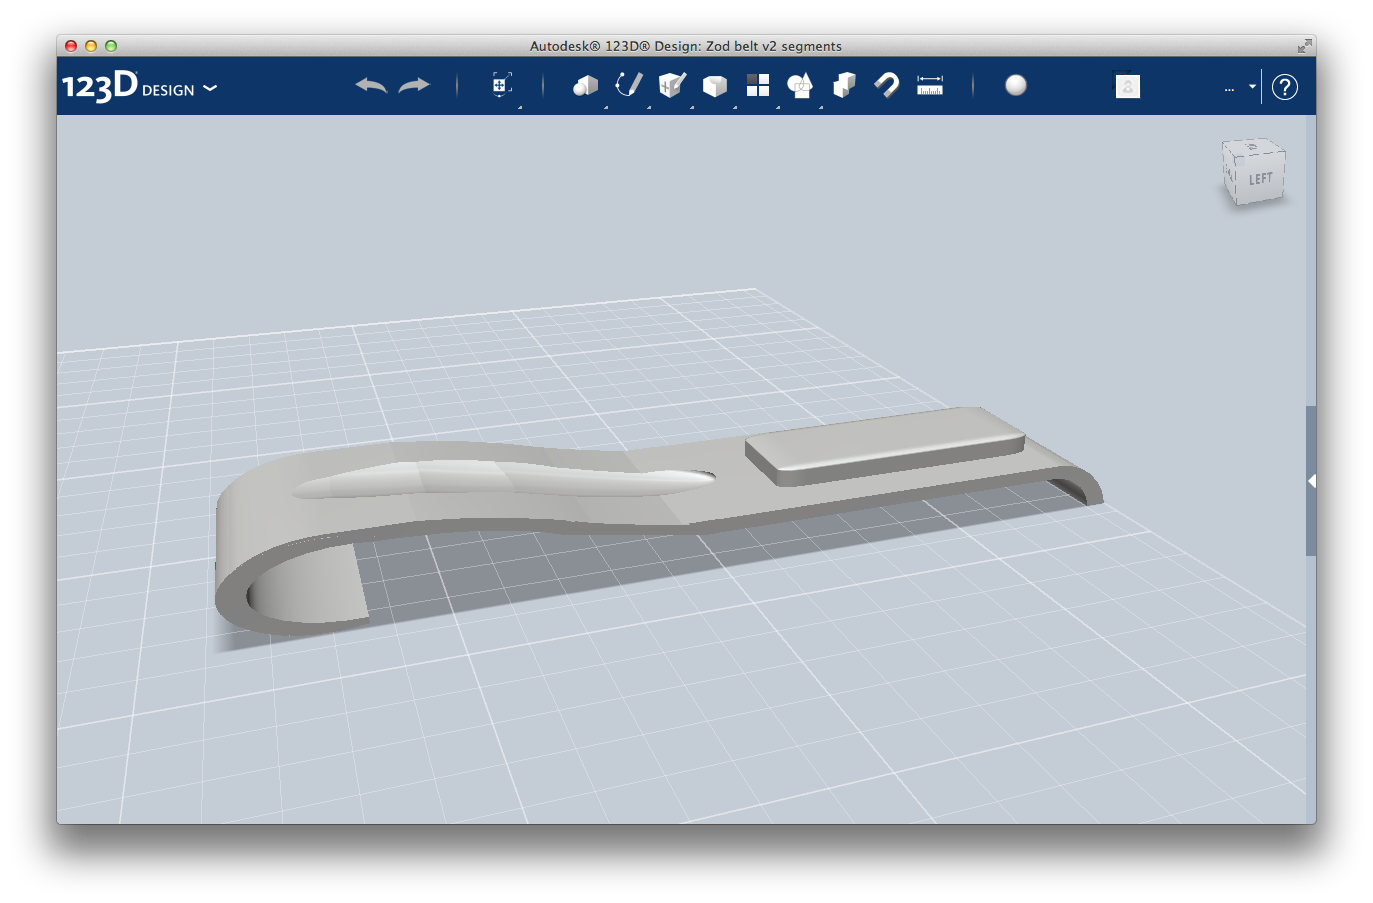Open the Modify tool
This screenshot has width=1373, height=903.
(x=715, y=86)
